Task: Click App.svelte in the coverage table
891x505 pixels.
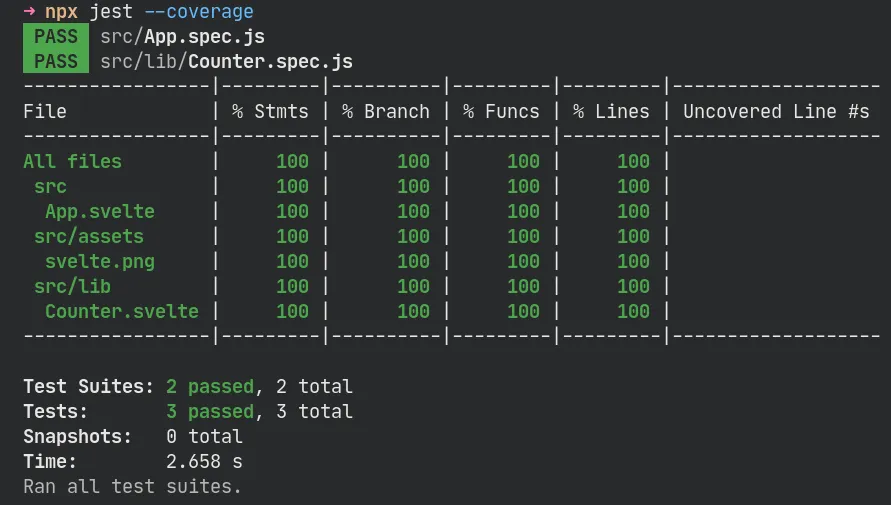Action: point(100,211)
